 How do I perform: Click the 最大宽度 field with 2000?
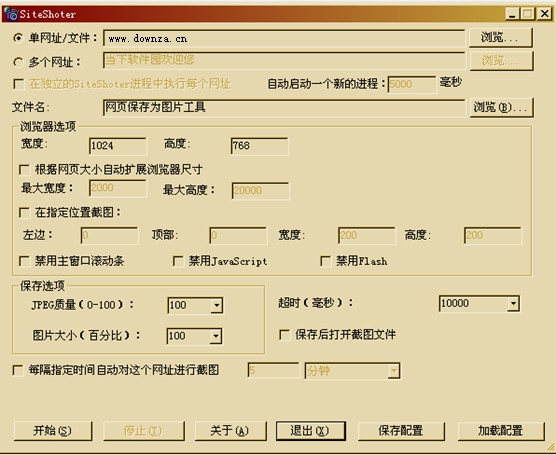pyautogui.click(x=118, y=188)
